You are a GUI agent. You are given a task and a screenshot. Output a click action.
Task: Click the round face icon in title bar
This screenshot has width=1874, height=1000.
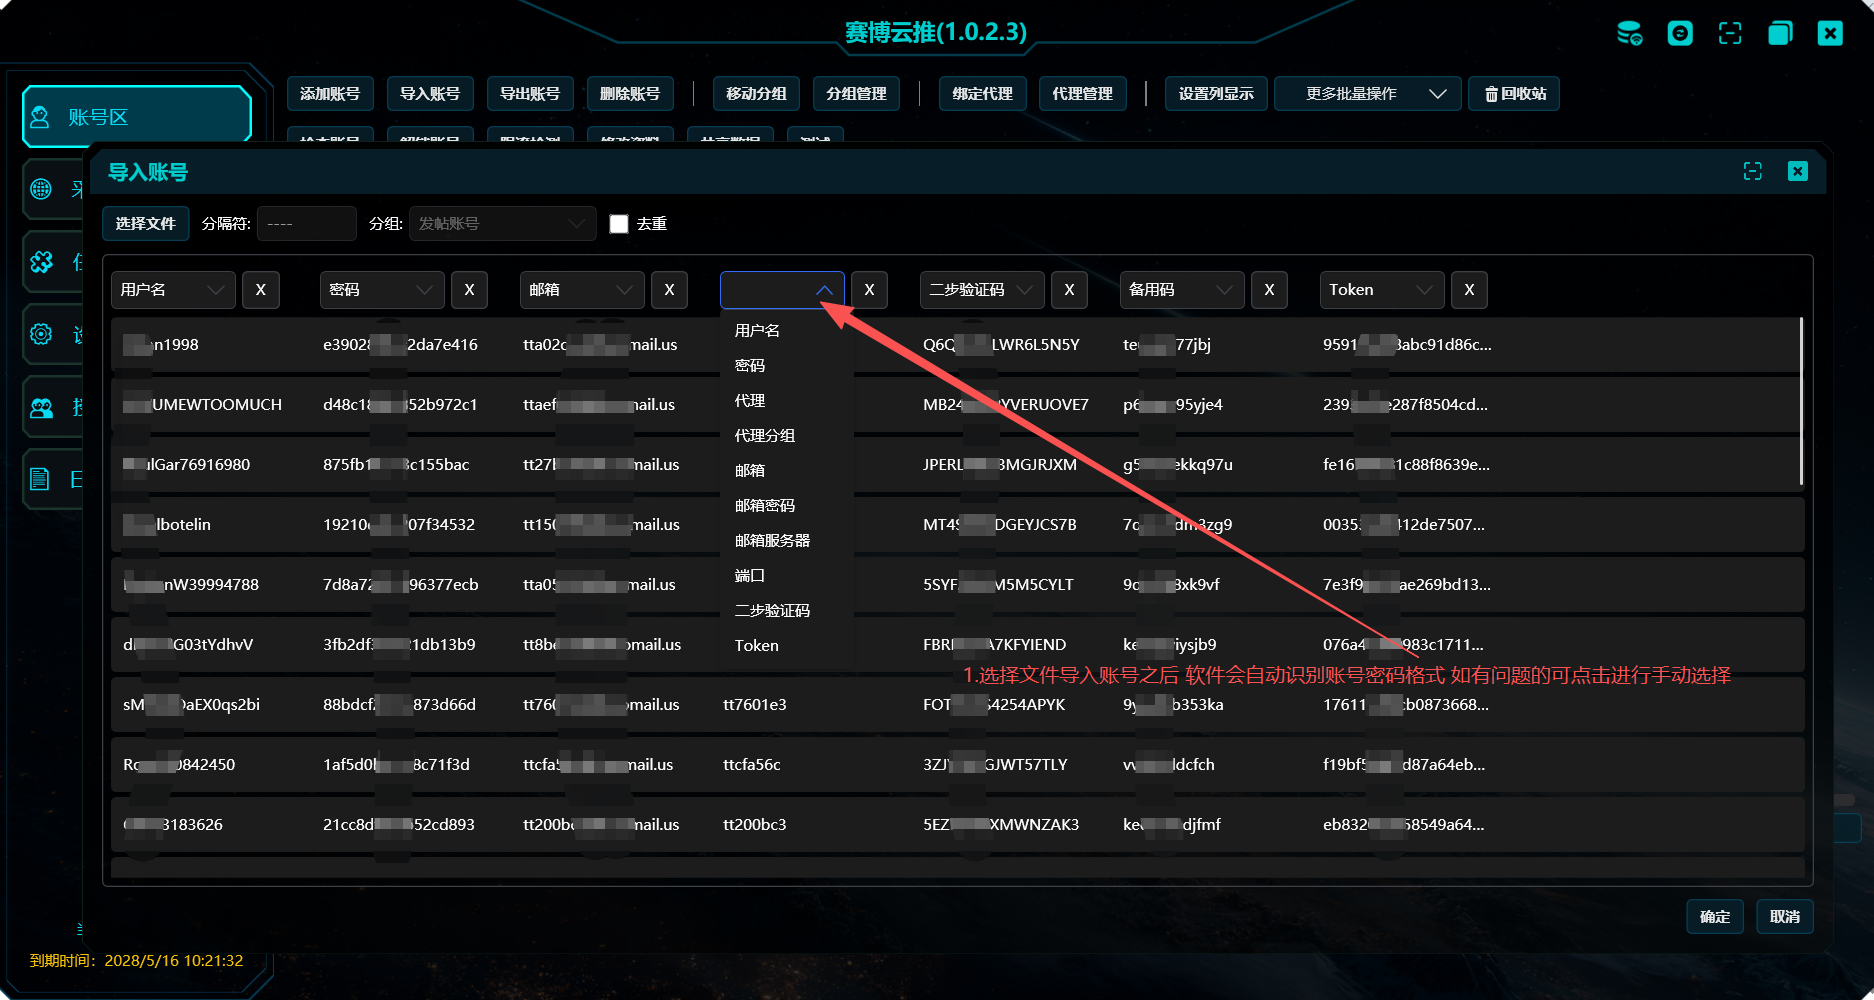[1680, 33]
